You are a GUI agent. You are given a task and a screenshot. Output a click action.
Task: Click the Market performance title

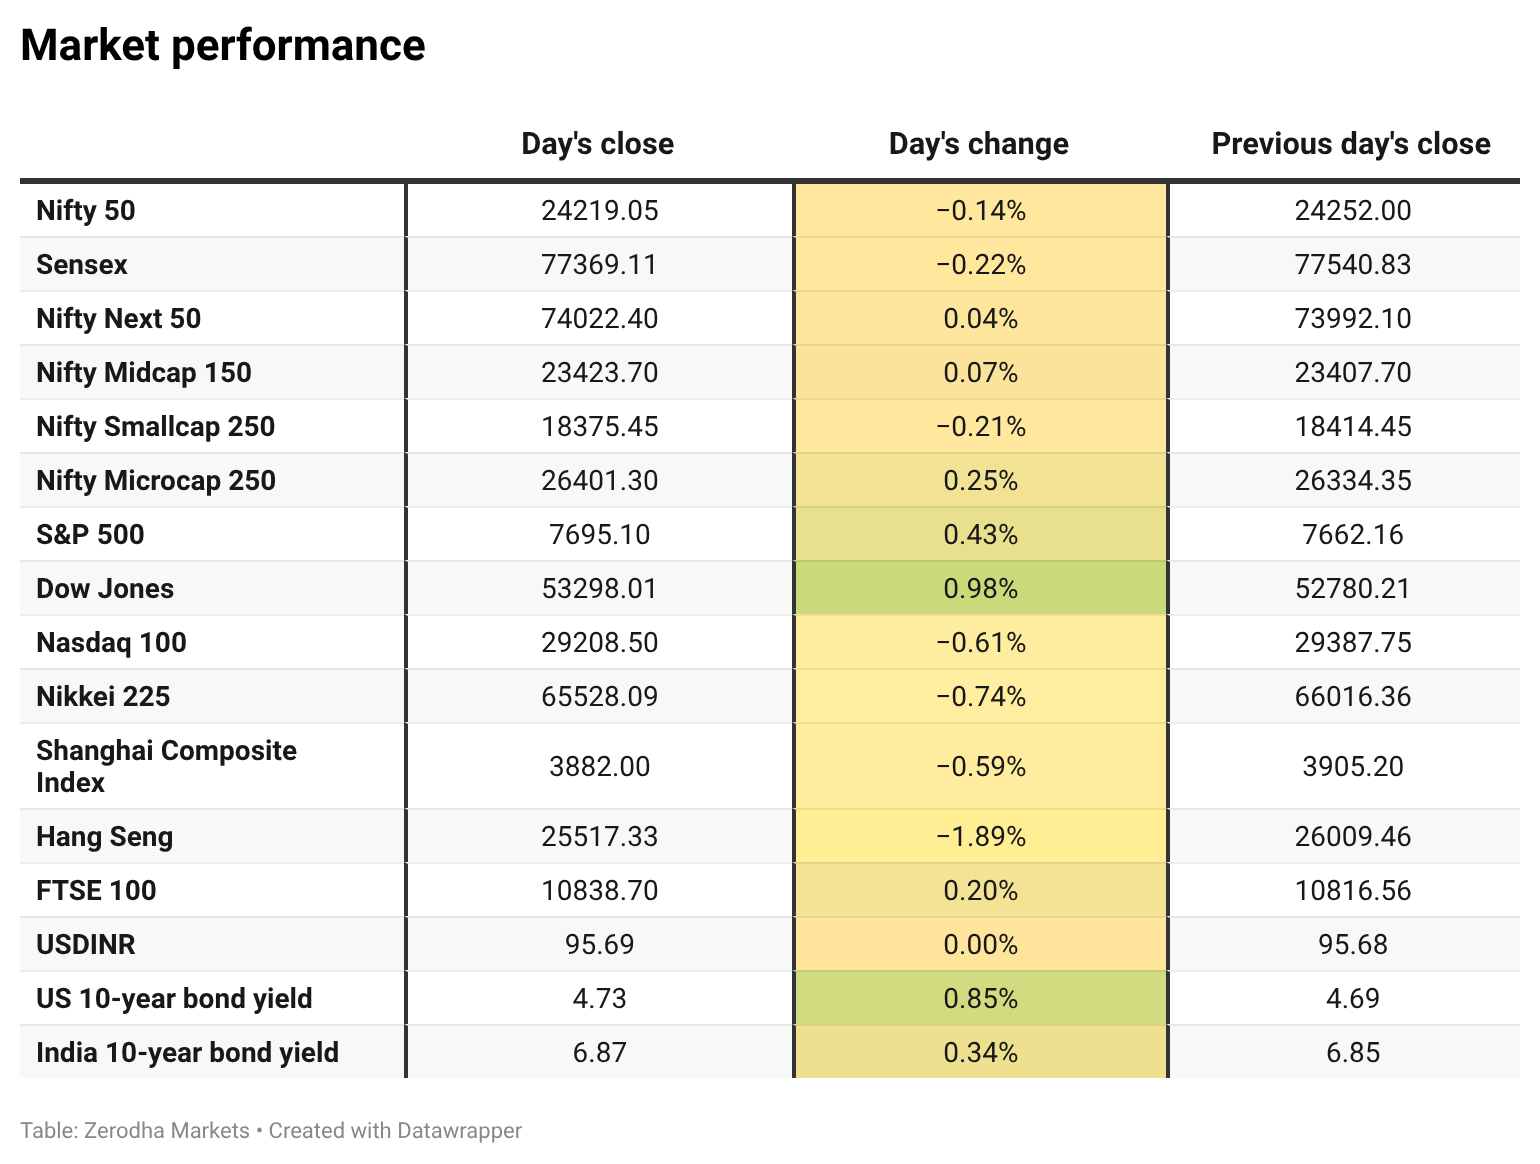pyautogui.click(x=223, y=46)
